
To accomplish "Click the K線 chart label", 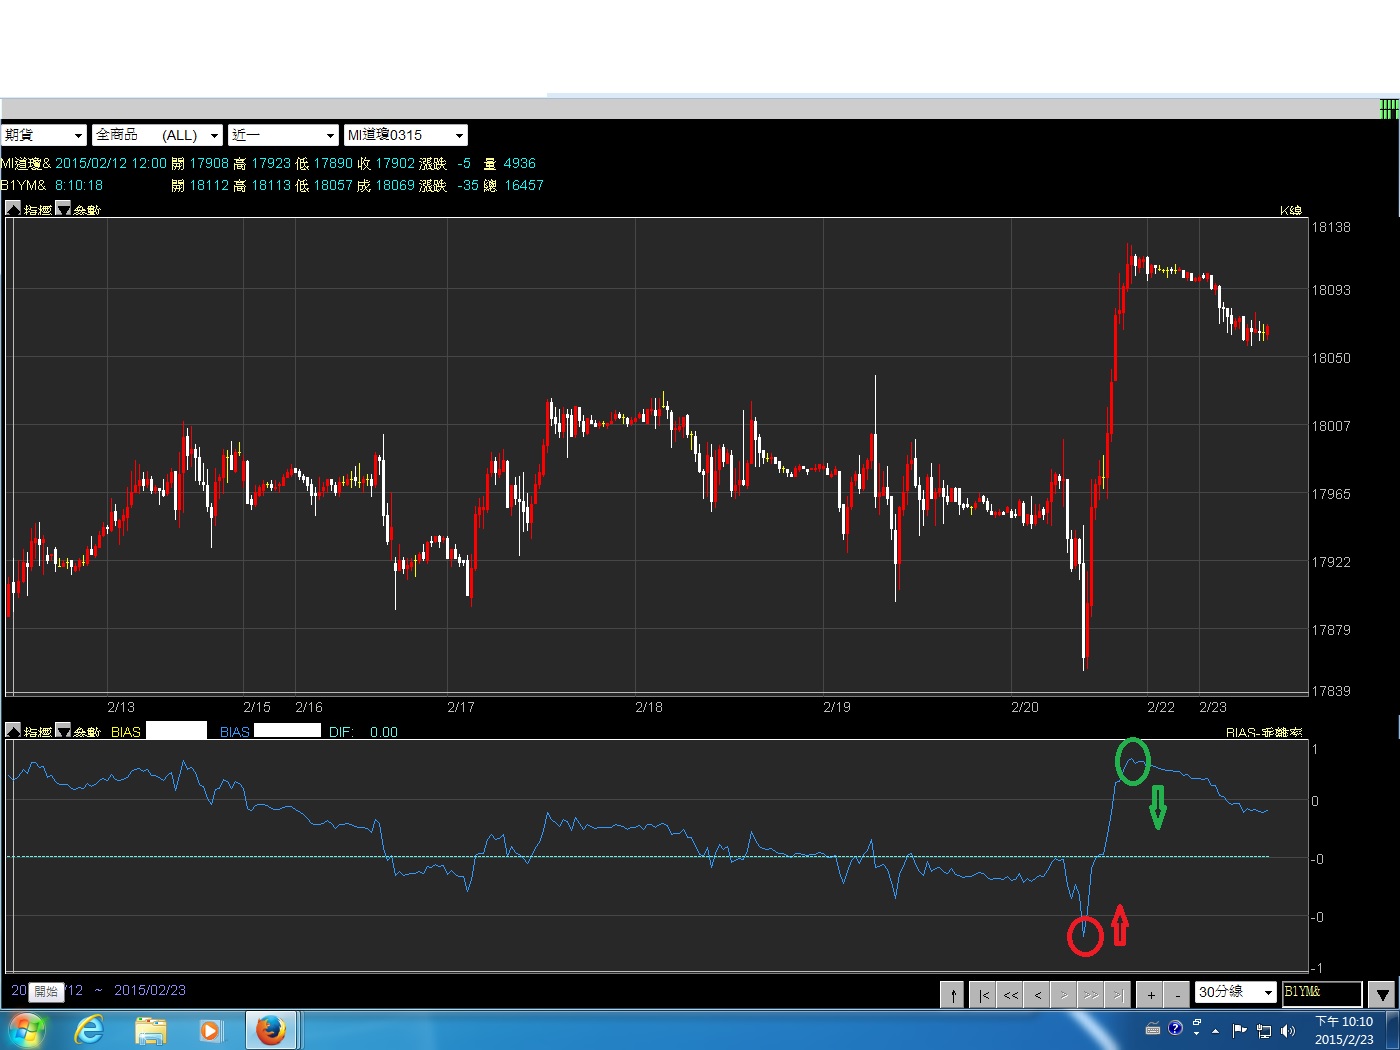I will point(1291,210).
